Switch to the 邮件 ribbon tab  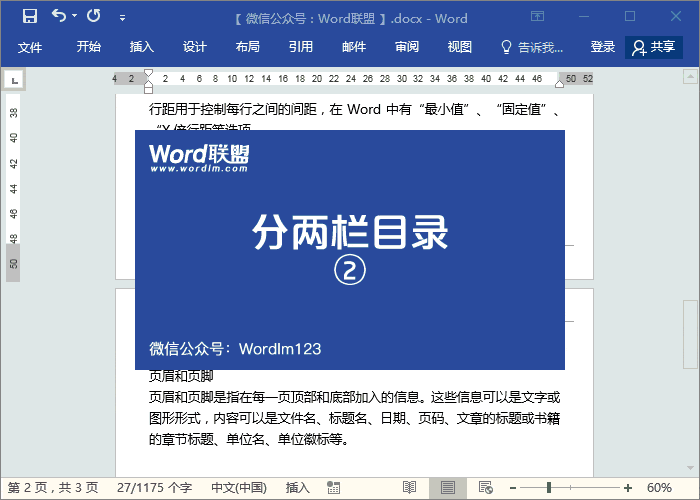point(354,47)
